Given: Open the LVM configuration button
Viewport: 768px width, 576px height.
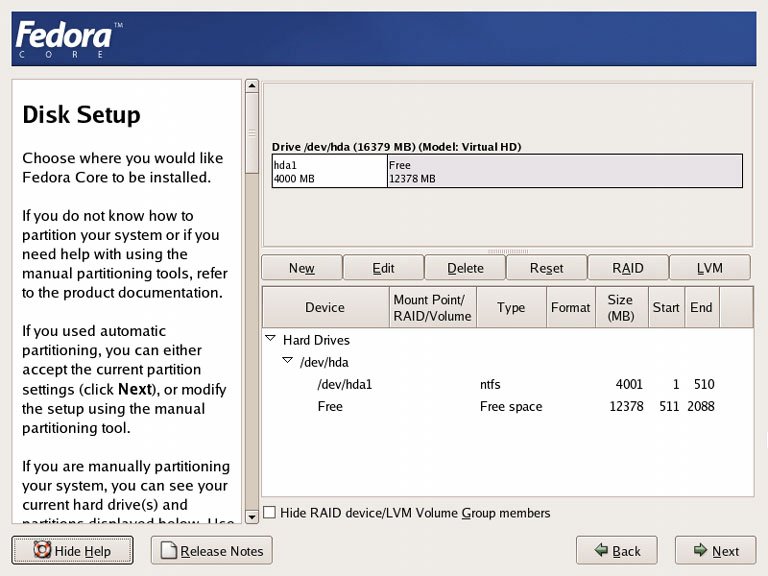Looking at the screenshot, I should pos(709,268).
